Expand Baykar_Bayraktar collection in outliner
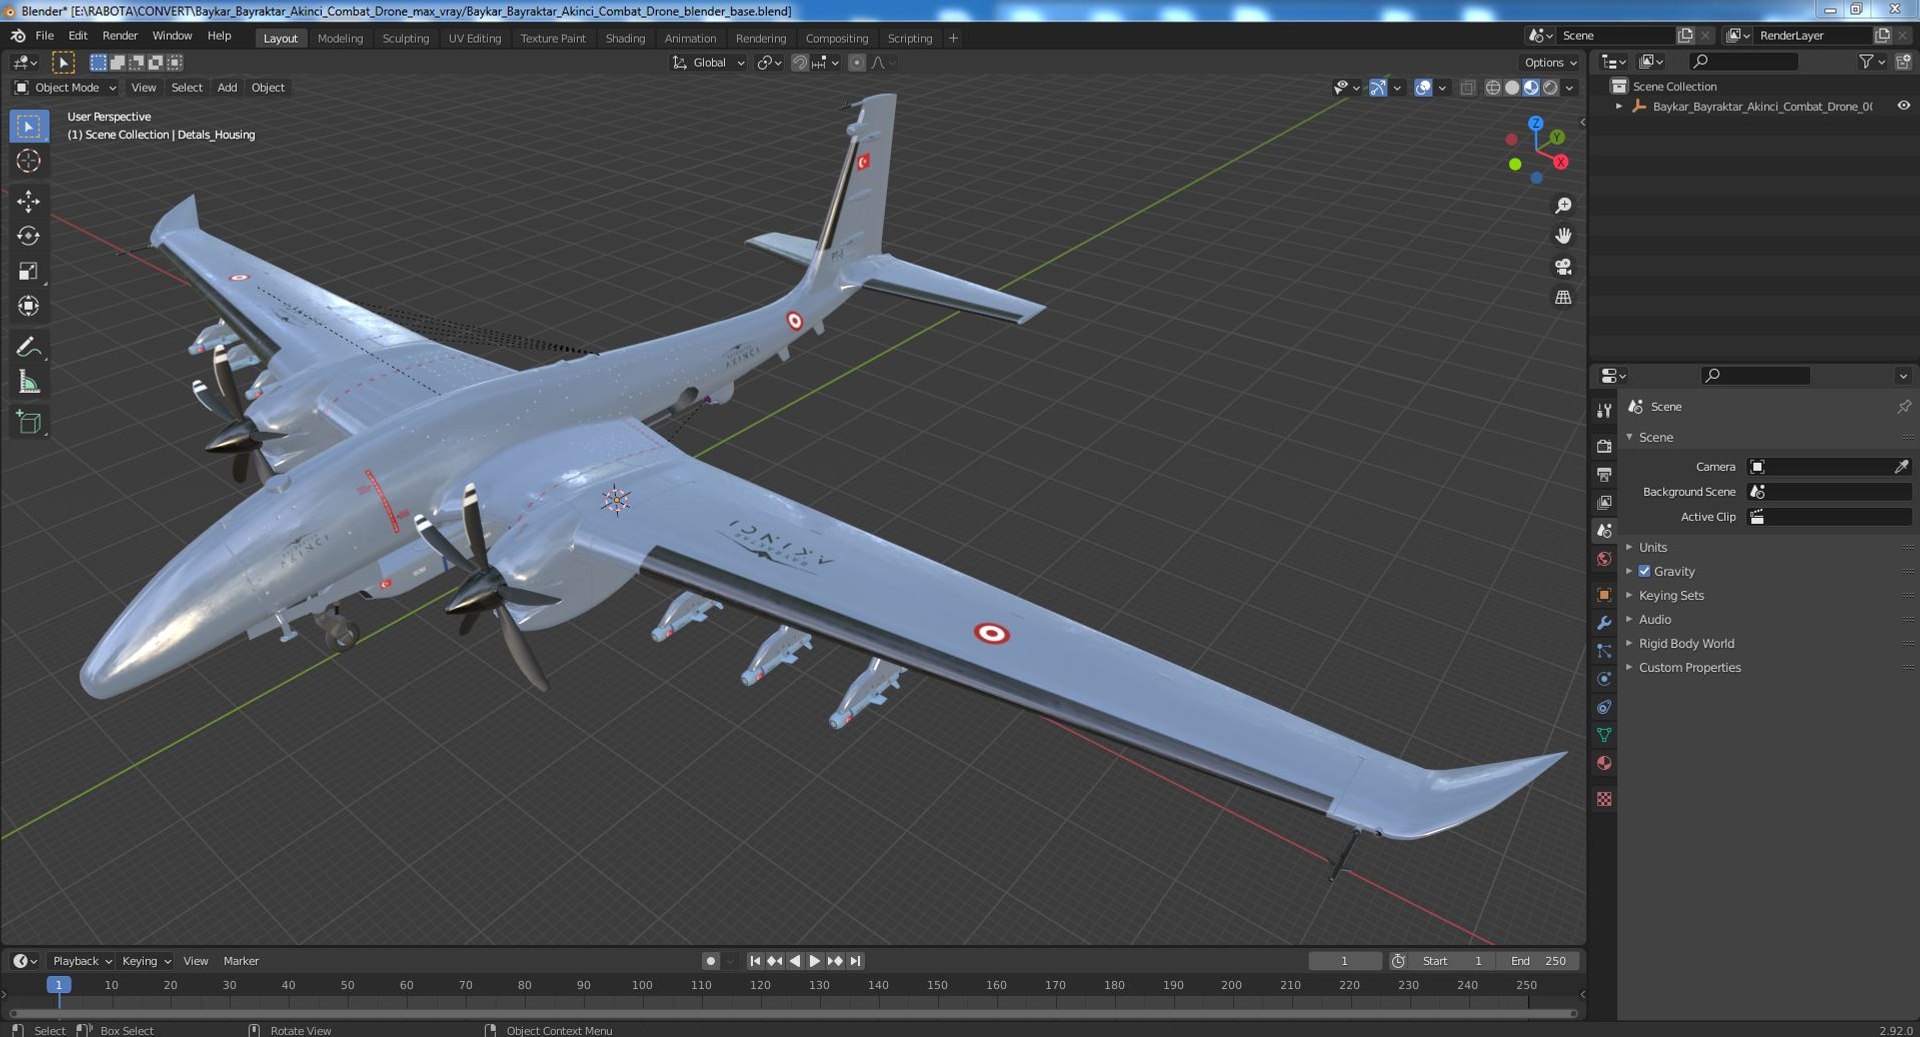Screen dimensions: 1920x1037 pyautogui.click(x=1619, y=106)
